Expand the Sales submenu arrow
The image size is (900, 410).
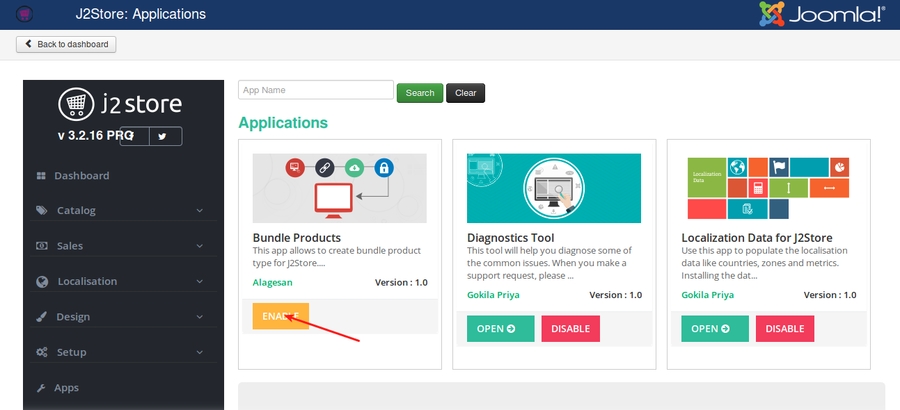[200, 246]
